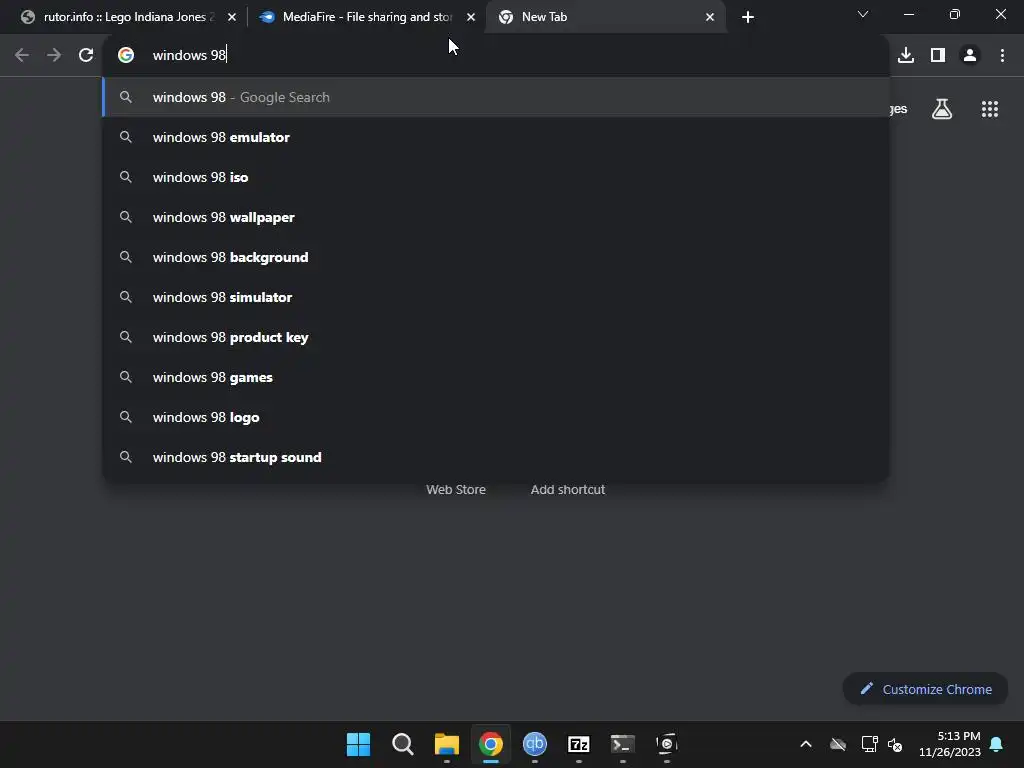Open the Web Store shortcut
Screen dimensions: 1024x768
tap(456, 489)
